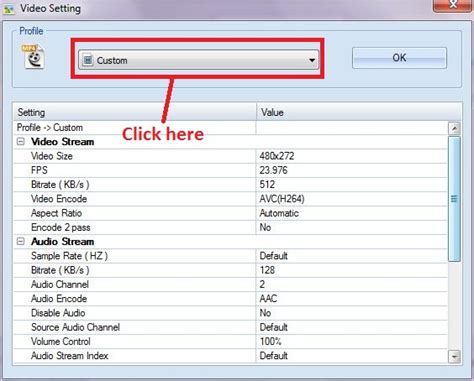Click the vertical scrollbar thumb
This screenshot has width=474, height=381.
click(454, 199)
